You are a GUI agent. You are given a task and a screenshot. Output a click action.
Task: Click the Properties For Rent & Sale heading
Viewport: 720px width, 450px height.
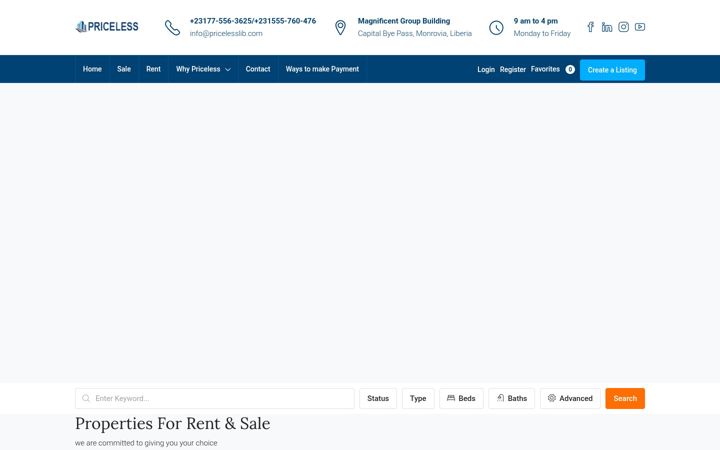pos(173,423)
